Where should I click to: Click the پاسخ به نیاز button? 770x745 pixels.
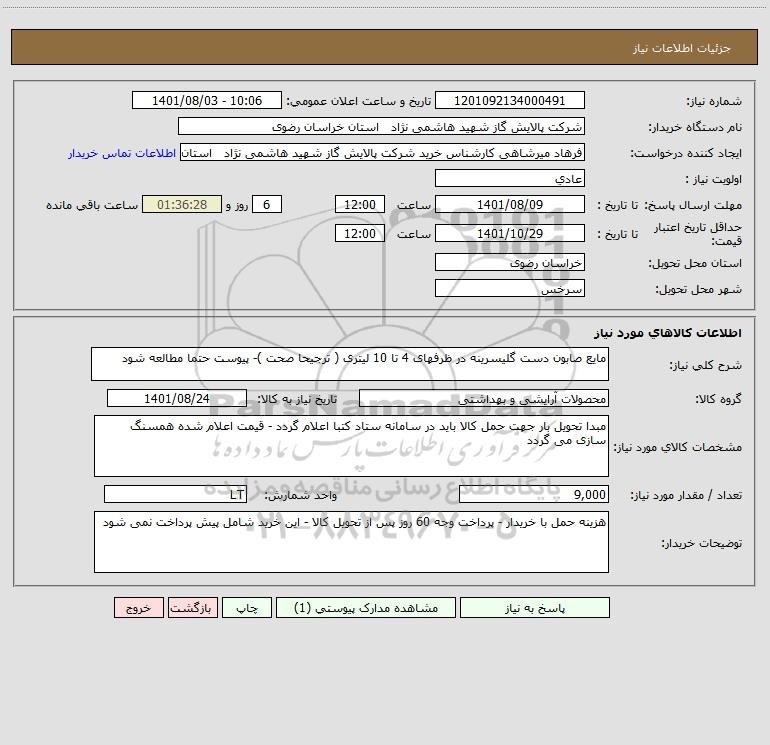tap(535, 608)
